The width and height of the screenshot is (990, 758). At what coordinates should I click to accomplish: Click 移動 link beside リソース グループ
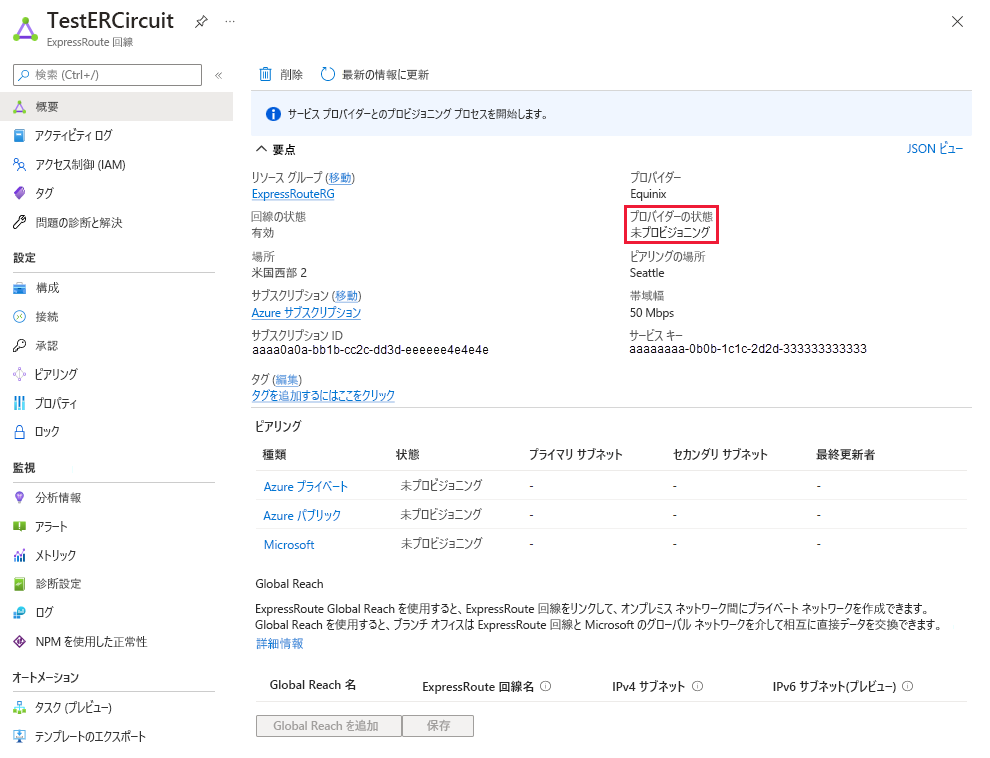[340, 177]
